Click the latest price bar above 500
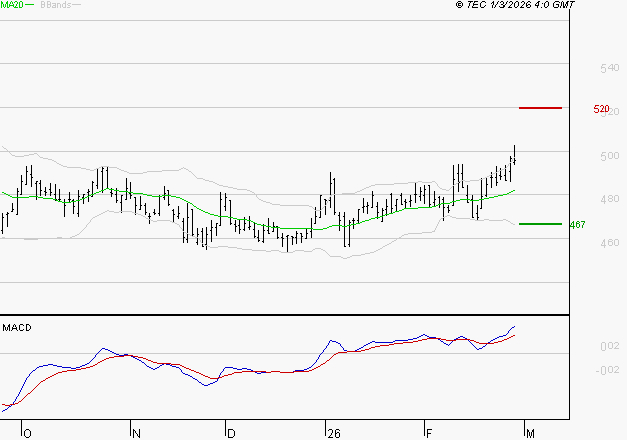This screenshot has width=627, height=440. click(514, 155)
